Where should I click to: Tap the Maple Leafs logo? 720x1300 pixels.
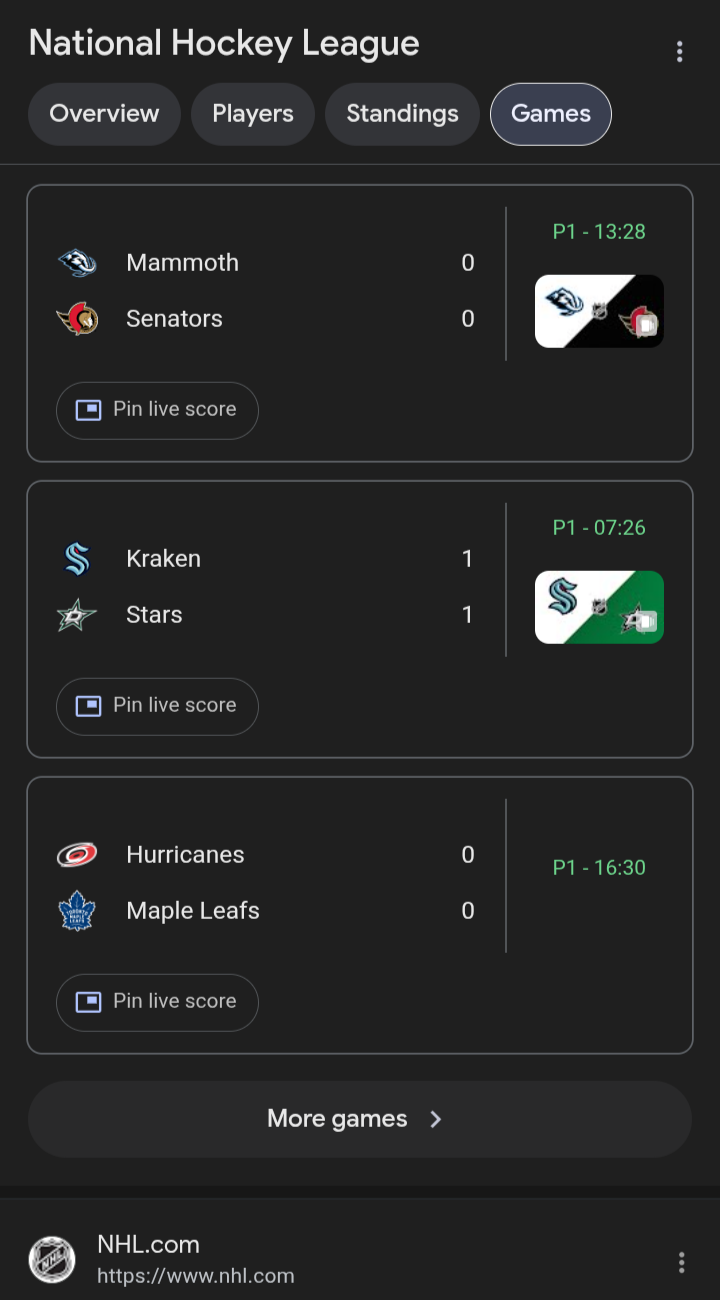[77, 911]
